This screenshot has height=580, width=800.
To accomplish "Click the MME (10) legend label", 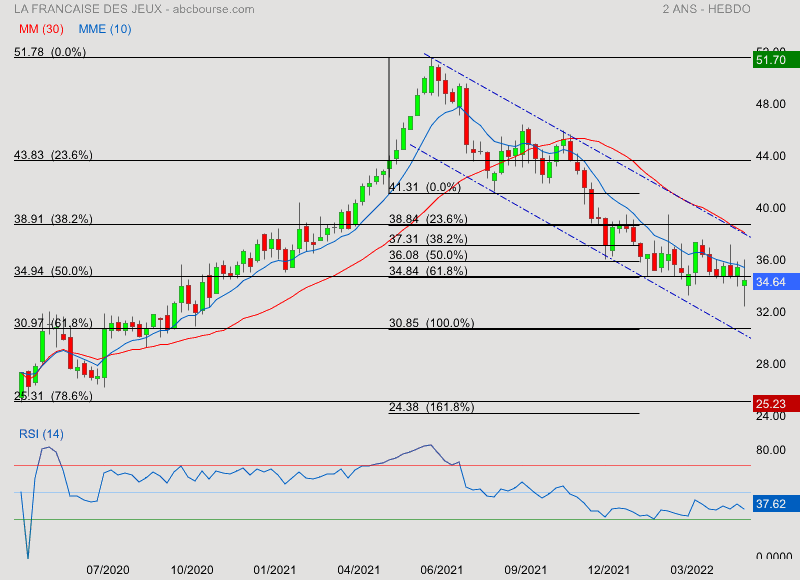I will (x=105, y=29).
